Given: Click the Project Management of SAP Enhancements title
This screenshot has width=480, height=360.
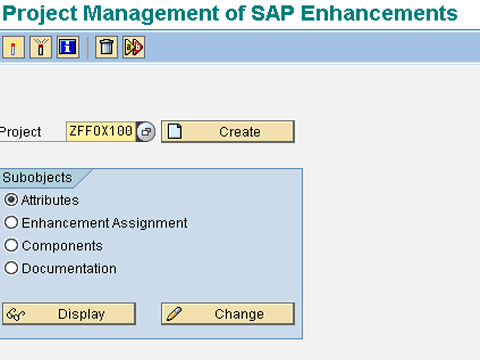Looking at the screenshot, I should [x=230, y=13].
